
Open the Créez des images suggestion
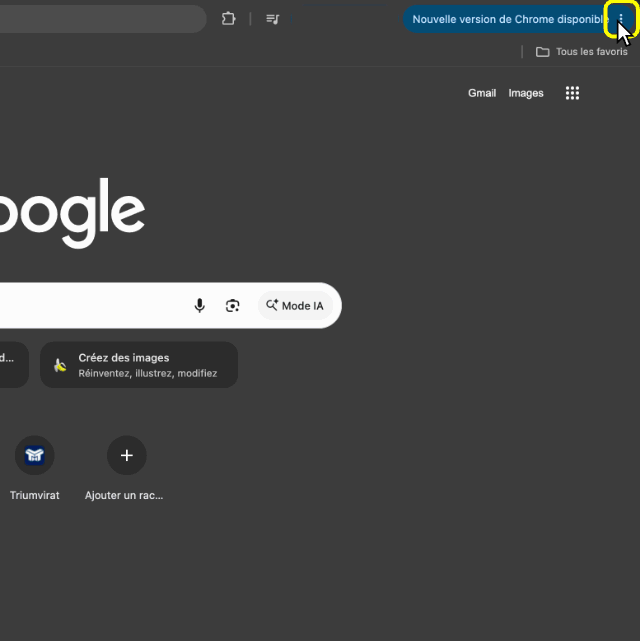139,365
